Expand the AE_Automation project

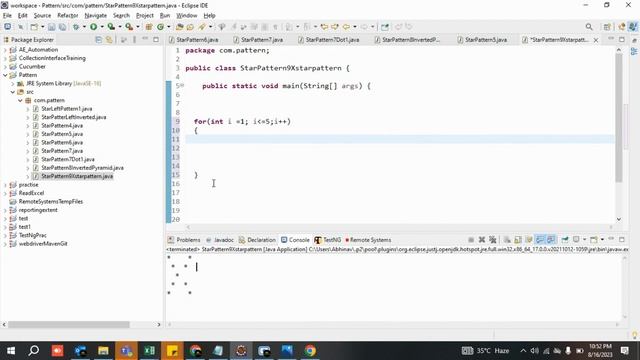point(5,50)
